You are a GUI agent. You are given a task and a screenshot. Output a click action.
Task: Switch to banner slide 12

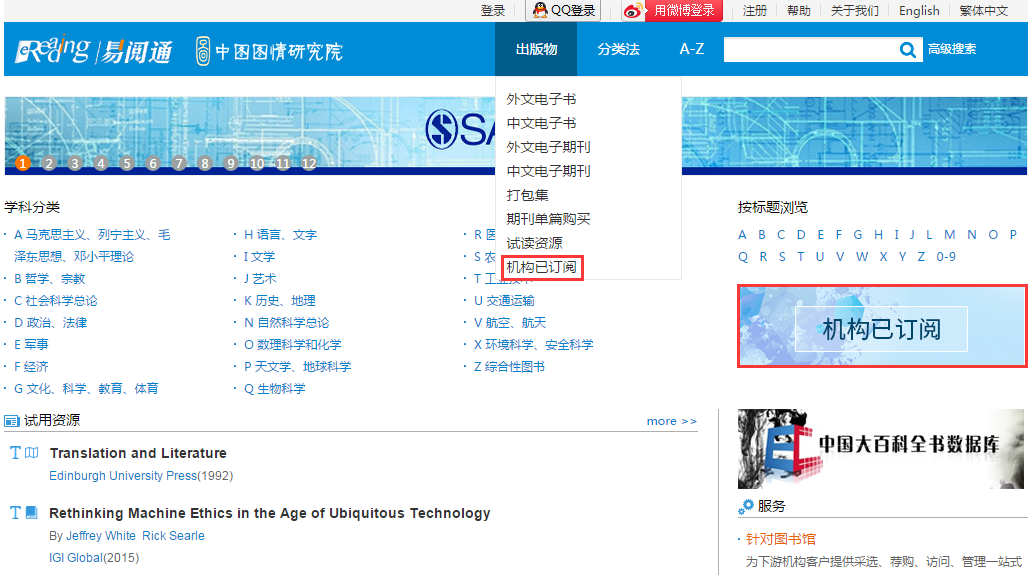(309, 164)
